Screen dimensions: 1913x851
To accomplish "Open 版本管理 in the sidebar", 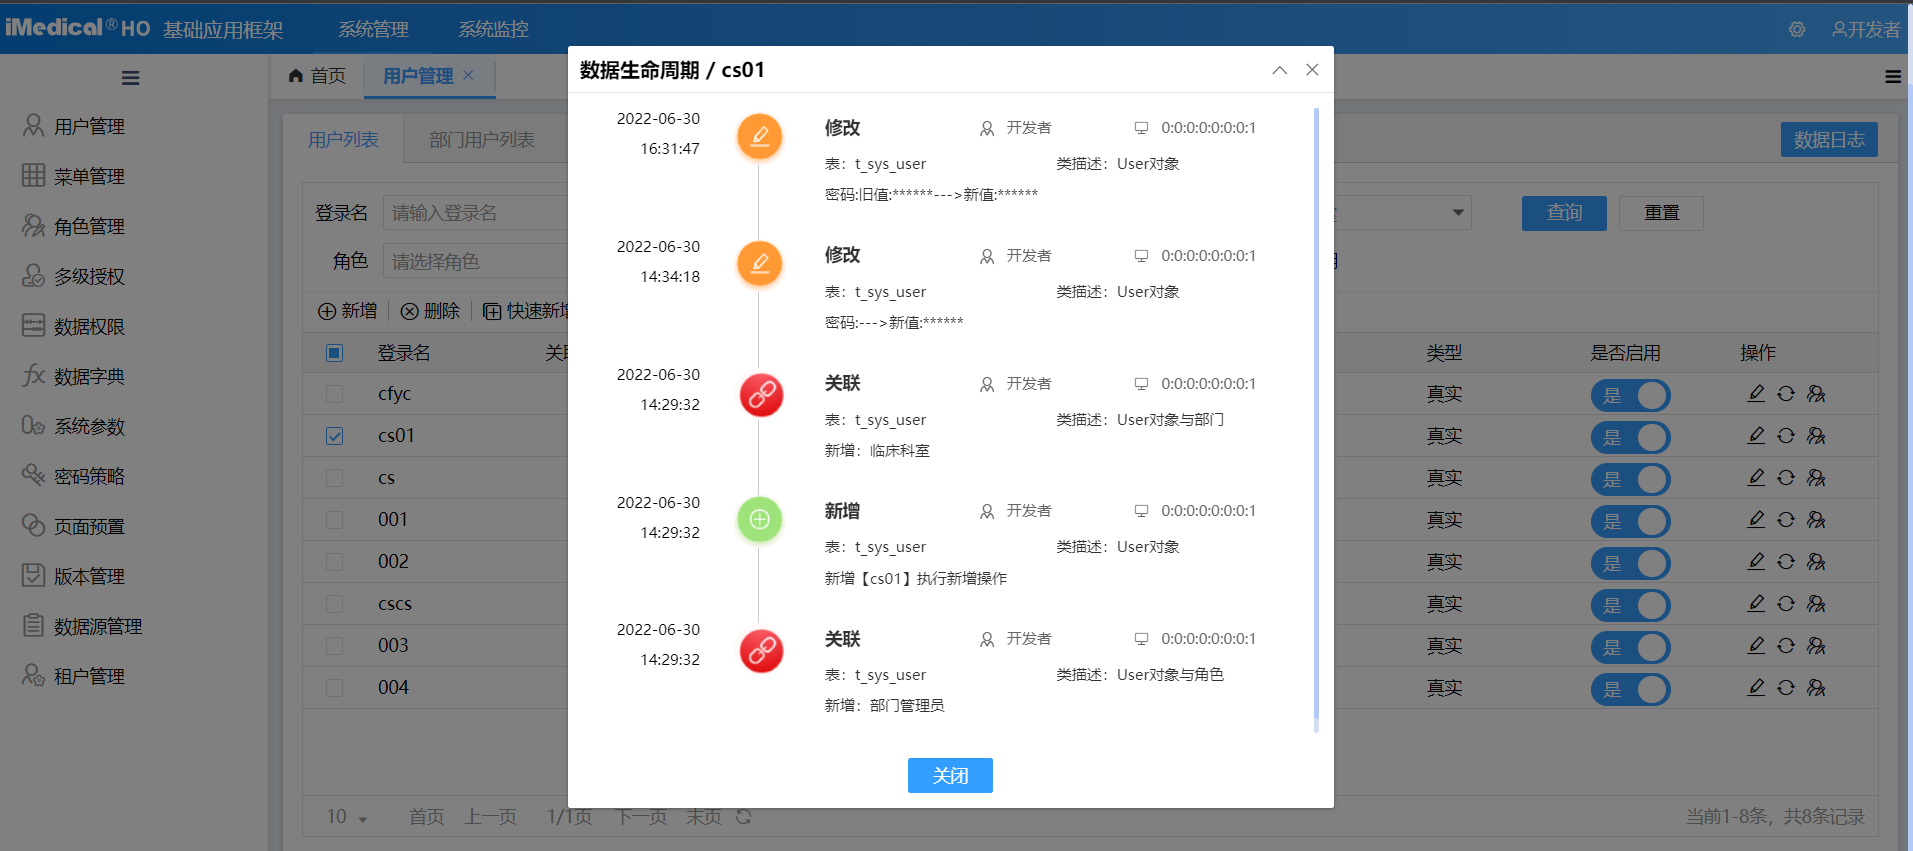I will (74, 576).
